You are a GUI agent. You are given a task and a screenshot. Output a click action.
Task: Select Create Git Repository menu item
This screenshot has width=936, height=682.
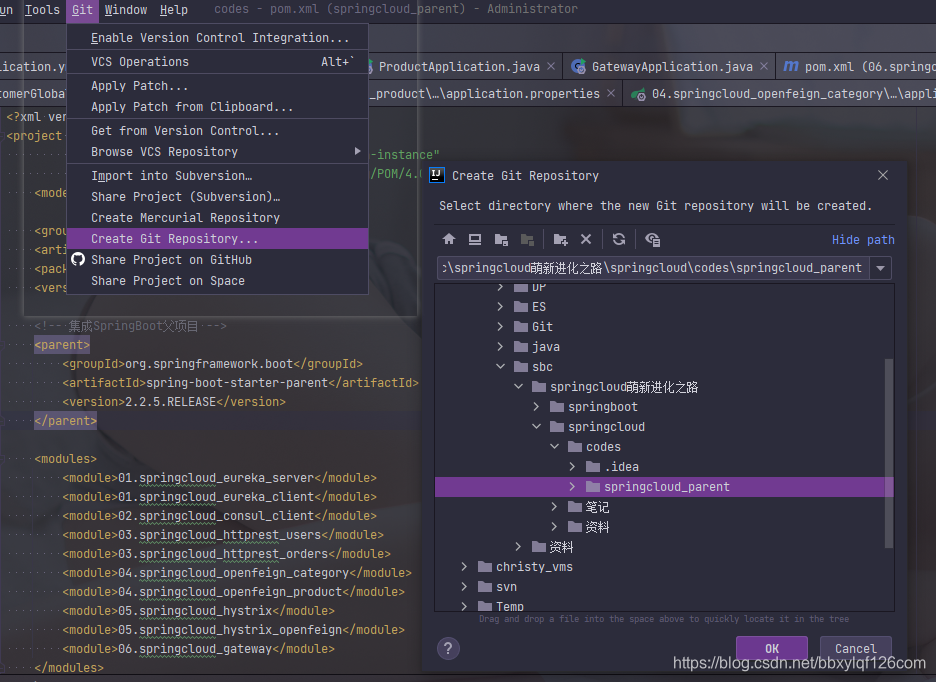click(x=217, y=238)
